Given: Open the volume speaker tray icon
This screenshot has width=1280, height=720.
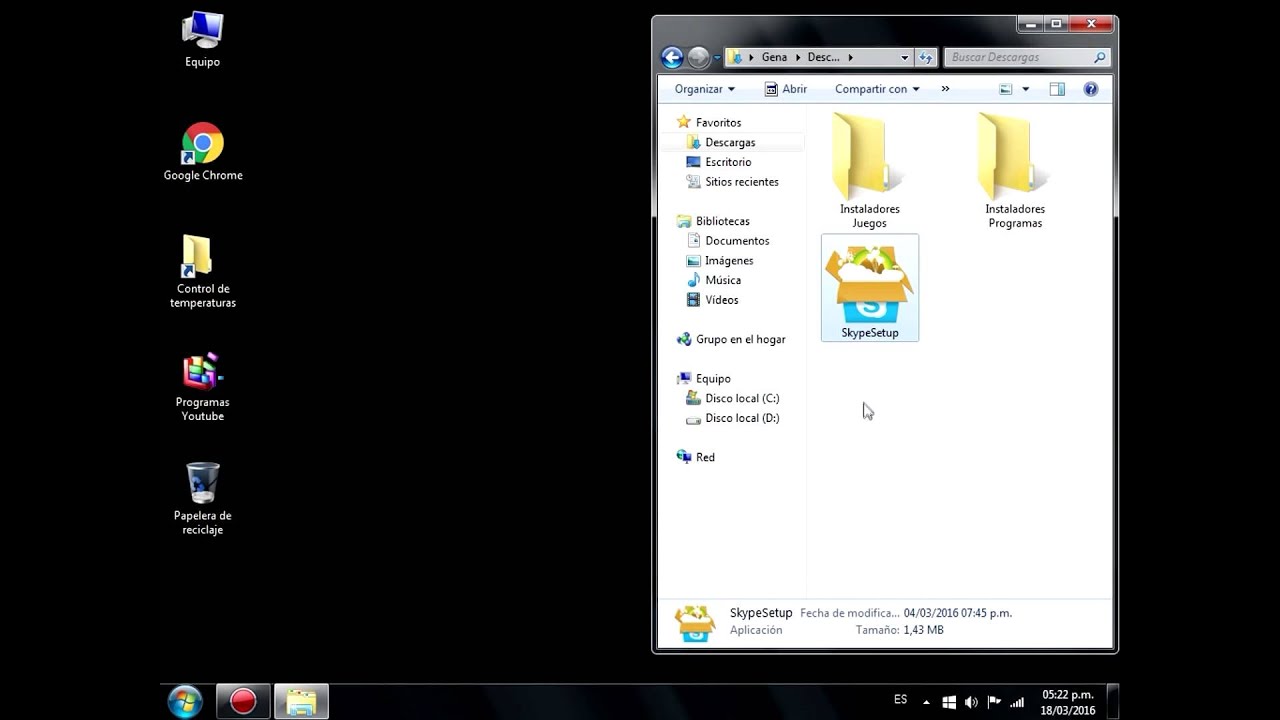Looking at the screenshot, I should [x=971, y=702].
